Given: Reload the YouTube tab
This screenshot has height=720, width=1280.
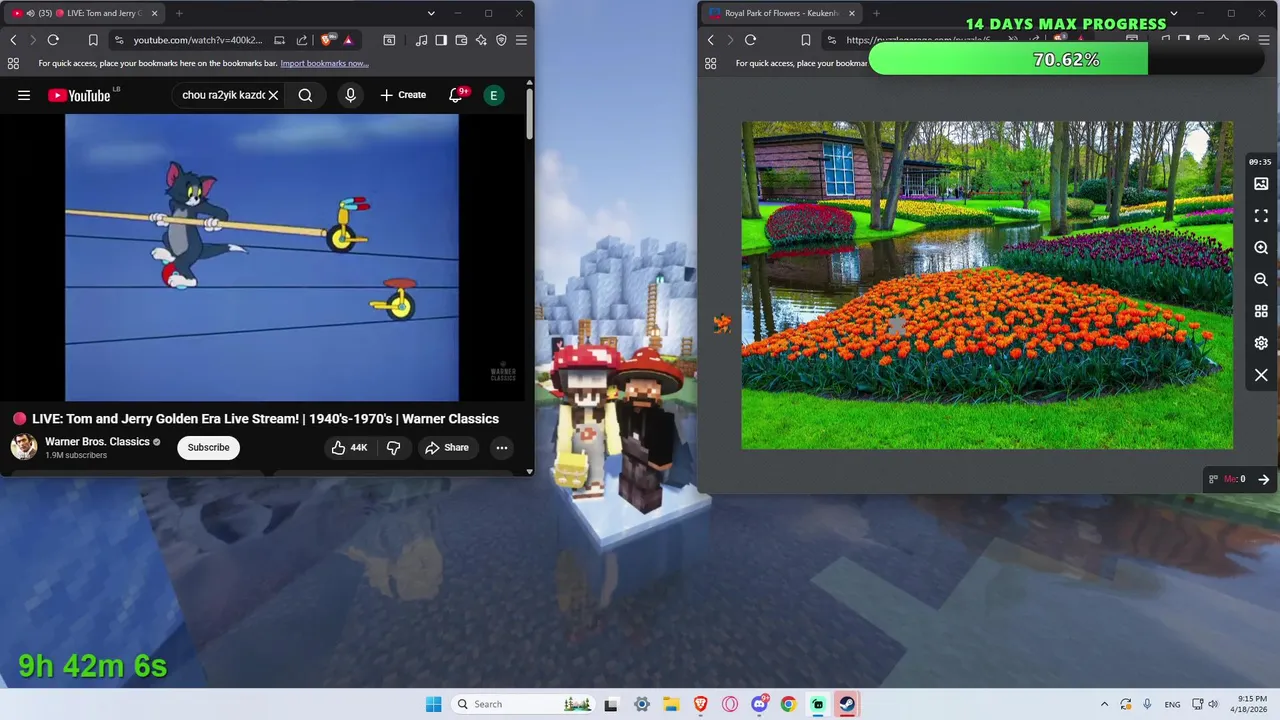Looking at the screenshot, I should point(53,40).
